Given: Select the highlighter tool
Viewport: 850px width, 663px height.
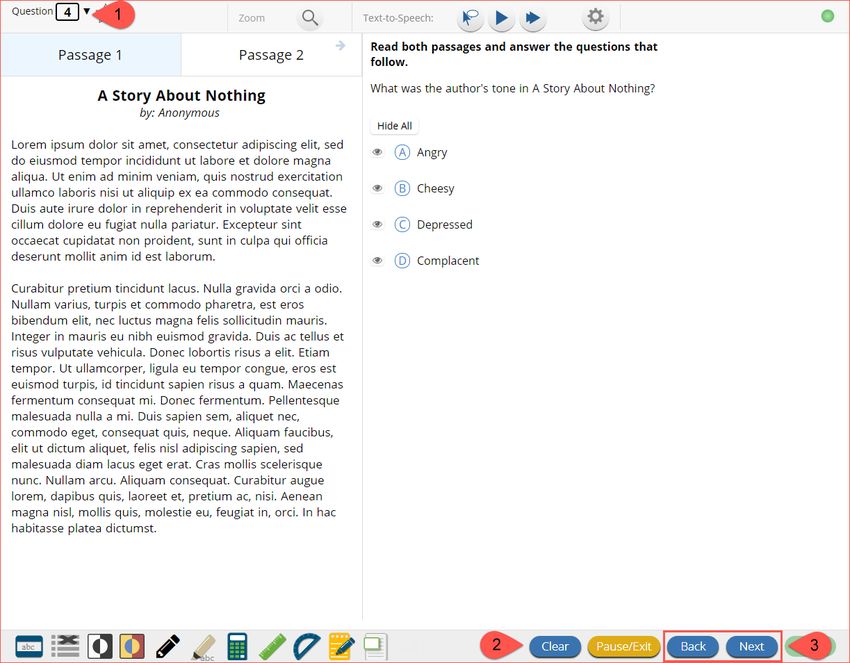Looking at the screenshot, I should [203, 647].
